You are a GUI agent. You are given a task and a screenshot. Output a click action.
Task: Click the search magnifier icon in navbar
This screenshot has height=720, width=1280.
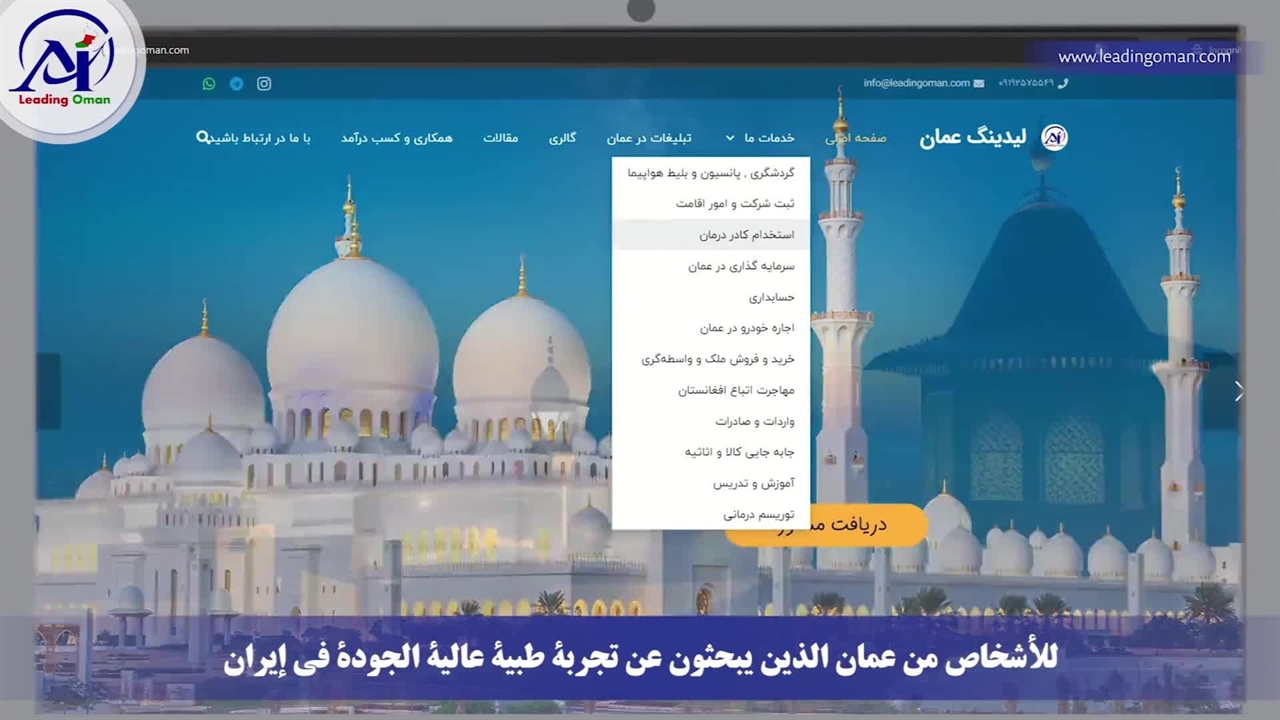click(x=203, y=138)
